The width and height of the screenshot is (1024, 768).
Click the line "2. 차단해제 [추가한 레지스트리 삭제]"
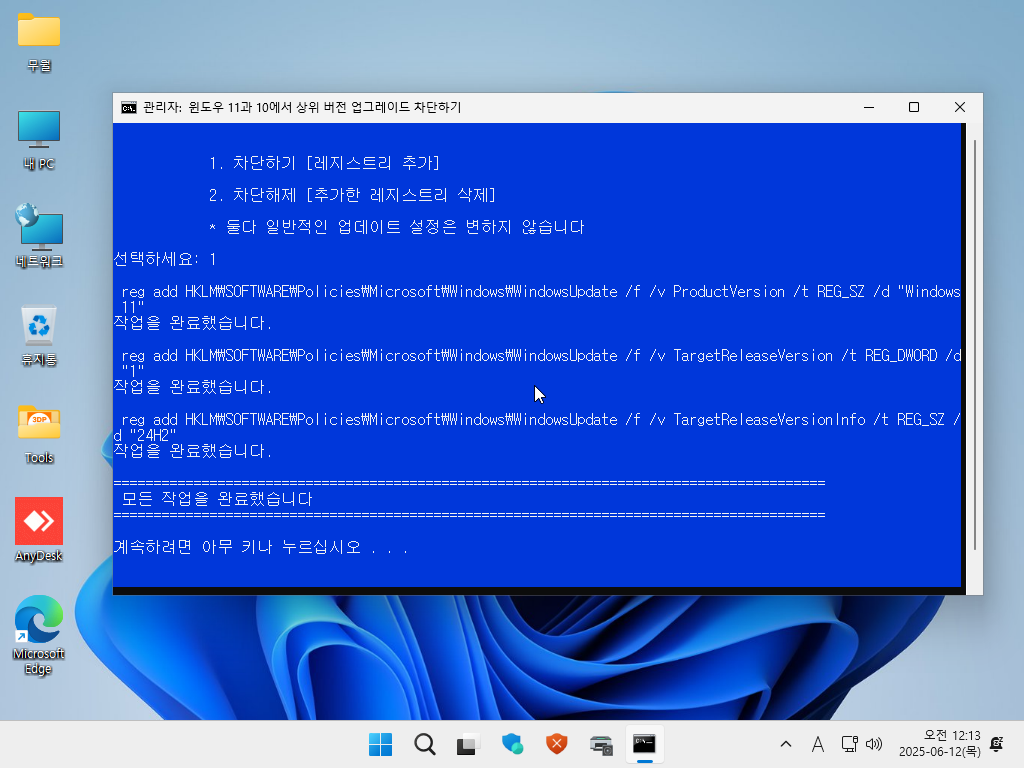pyautogui.click(x=353, y=195)
